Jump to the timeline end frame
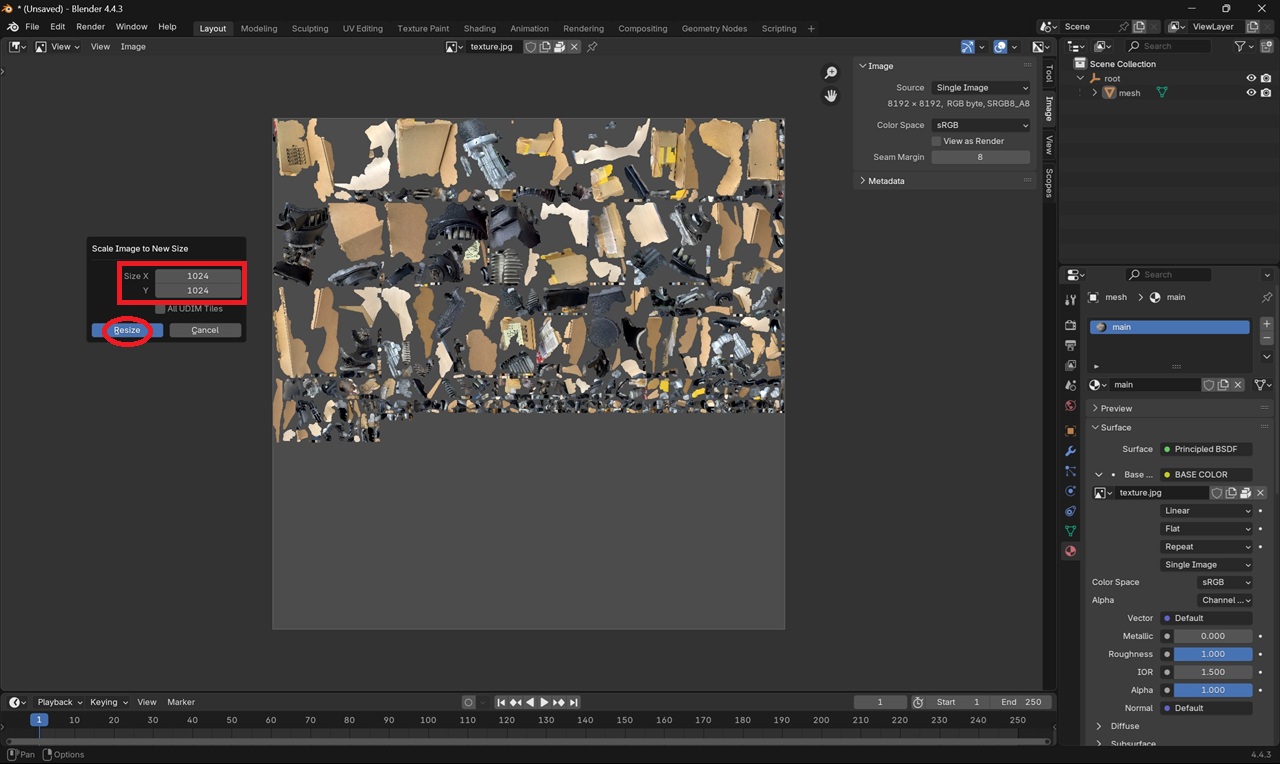 coord(574,702)
